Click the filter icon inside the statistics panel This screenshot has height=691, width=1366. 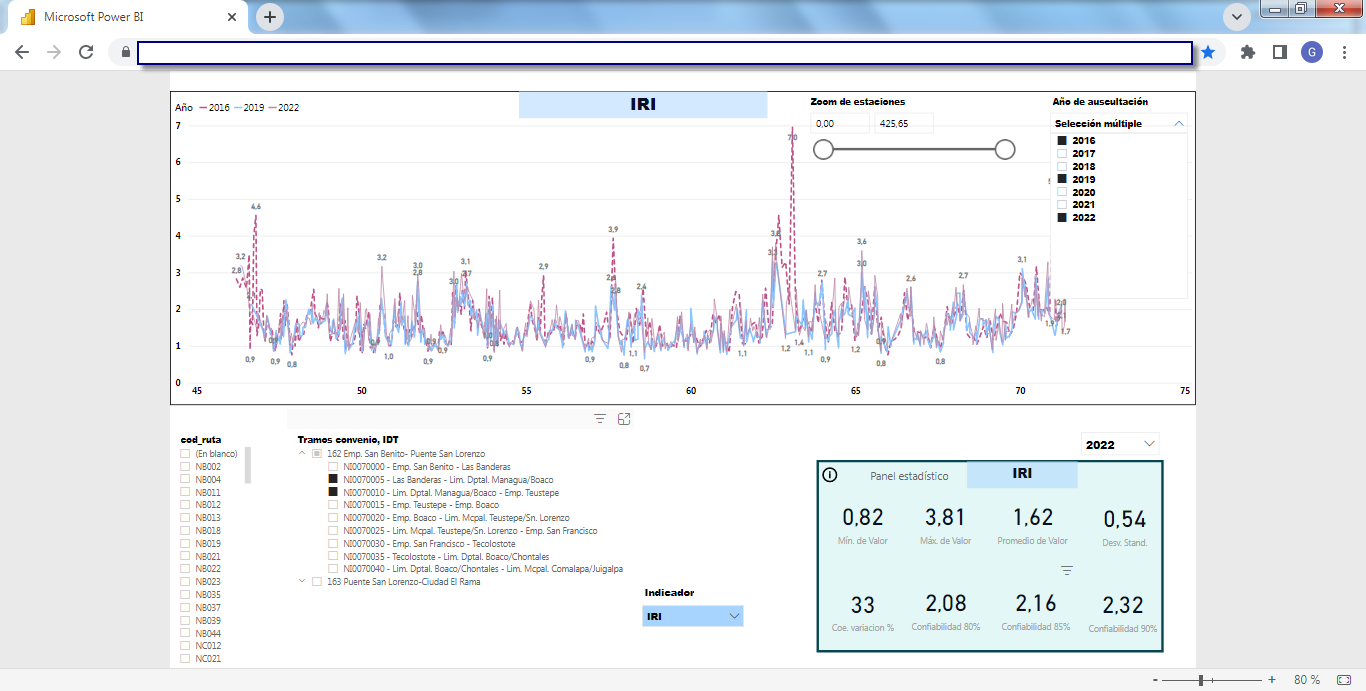[1067, 570]
